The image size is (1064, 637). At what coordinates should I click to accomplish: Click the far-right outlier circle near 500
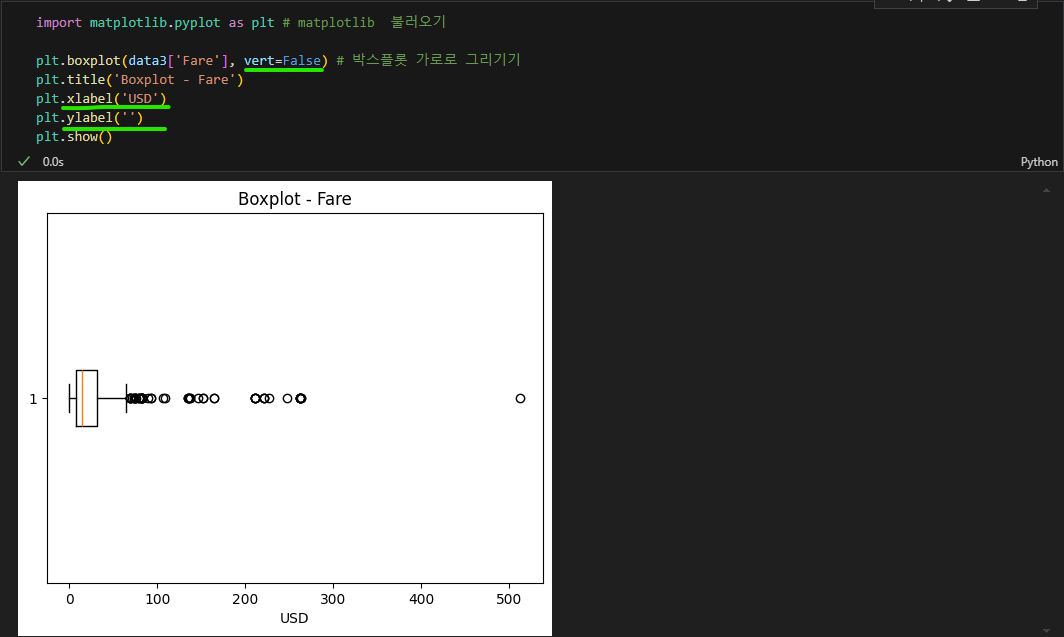[520, 398]
